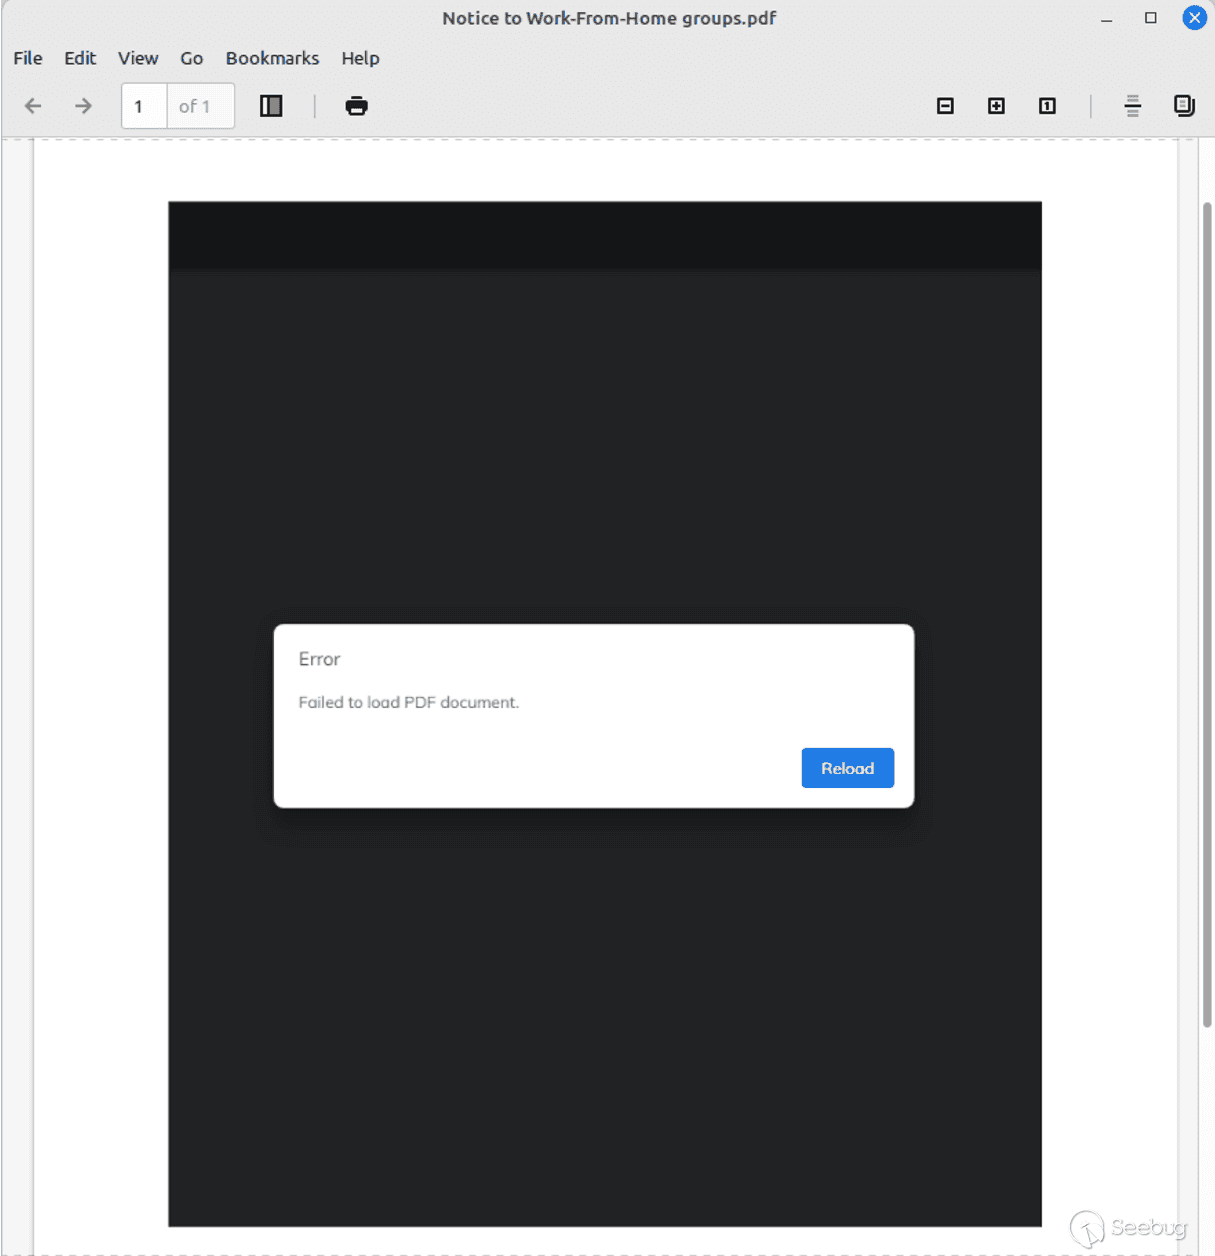The width and height of the screenshot is (1215, 1256).
Task: Open the print dialog
Action: 356,105
